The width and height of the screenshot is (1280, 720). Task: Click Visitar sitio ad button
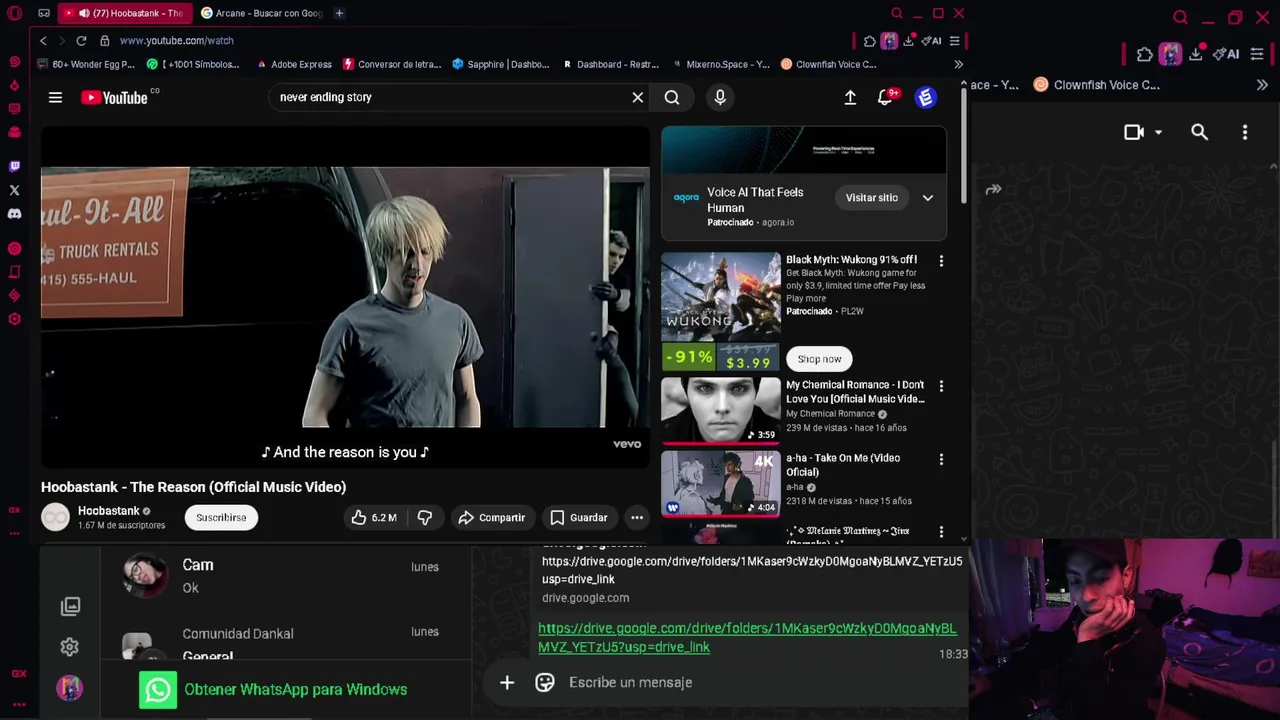pyautogui.click(x=872, y=198)
